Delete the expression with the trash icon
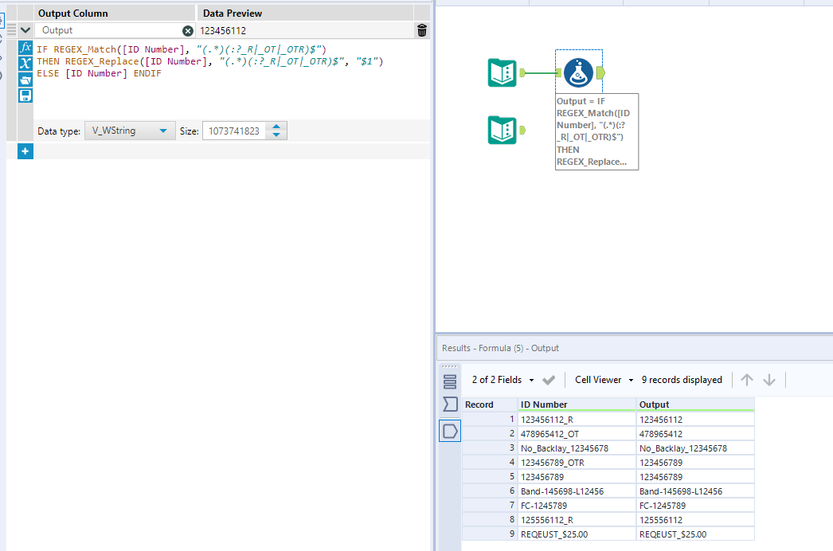Screen dimensions: 833x551 (x=422, y=30)
